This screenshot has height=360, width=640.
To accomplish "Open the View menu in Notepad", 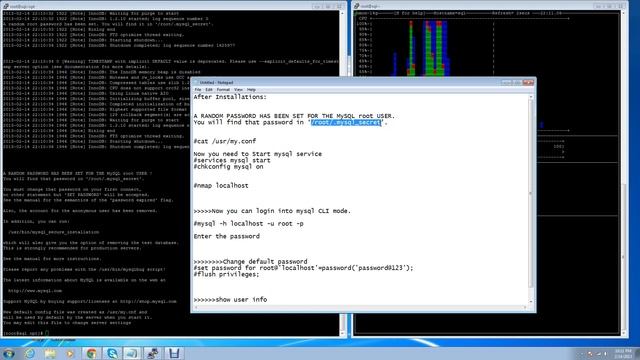I will tap(238, 89).
